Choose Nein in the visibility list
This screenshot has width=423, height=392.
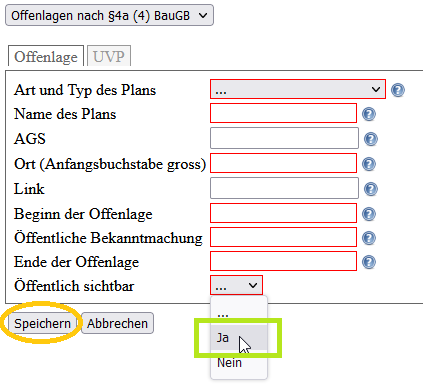(239, 363)
